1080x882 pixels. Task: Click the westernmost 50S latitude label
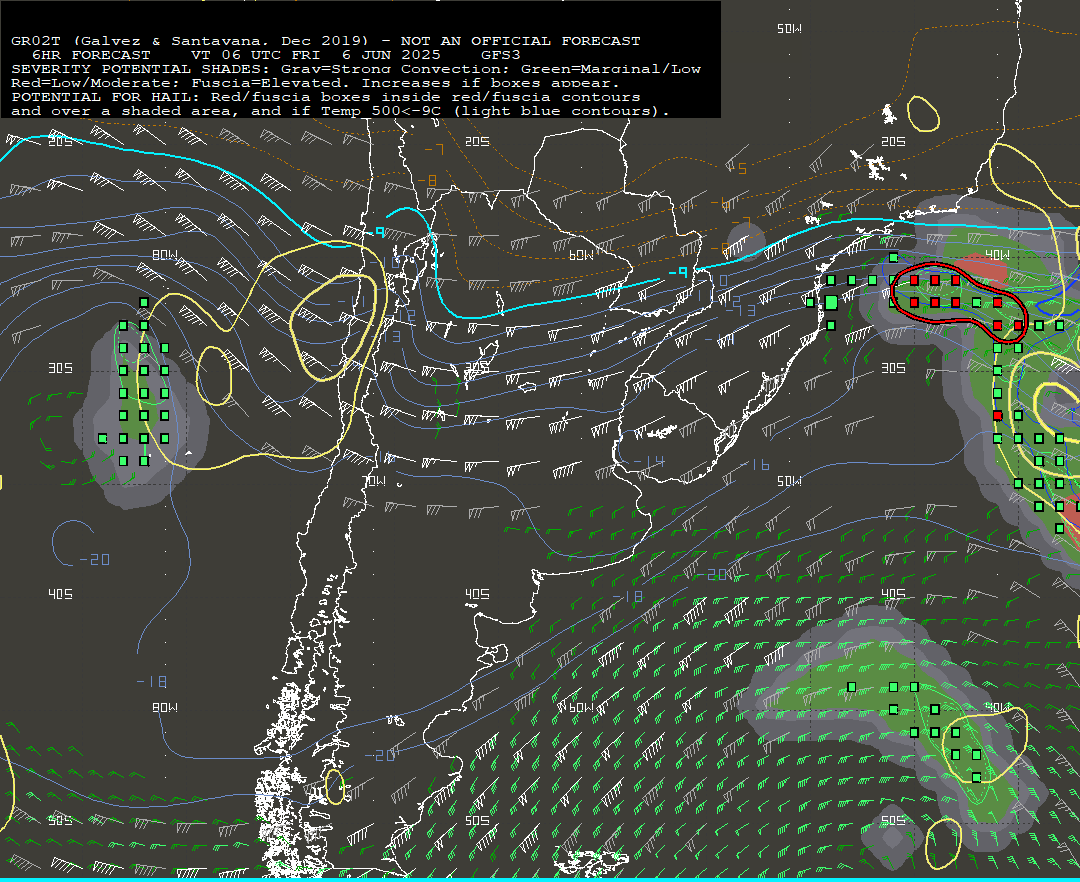61,820
